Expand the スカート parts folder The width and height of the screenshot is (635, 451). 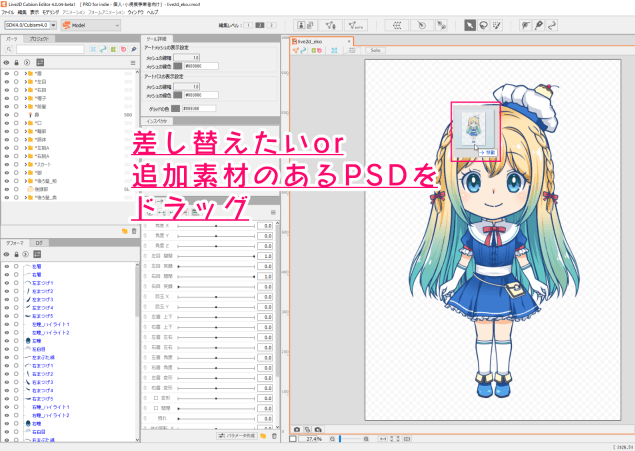[26, 164]
